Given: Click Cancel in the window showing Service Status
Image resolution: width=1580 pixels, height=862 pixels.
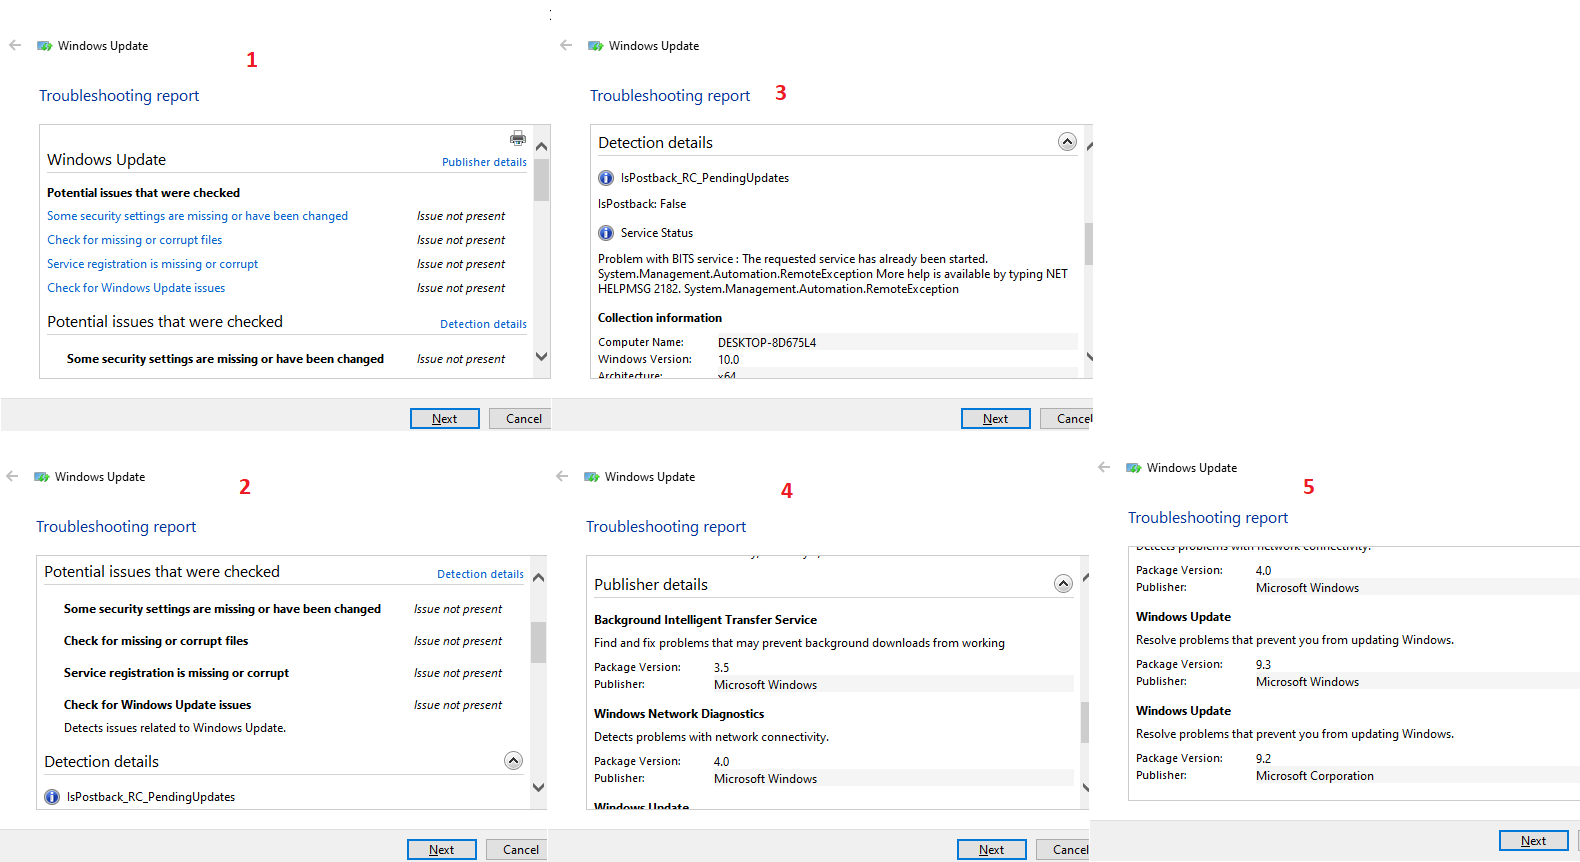Looking at the screenshot, I should tap(1067, 419).
